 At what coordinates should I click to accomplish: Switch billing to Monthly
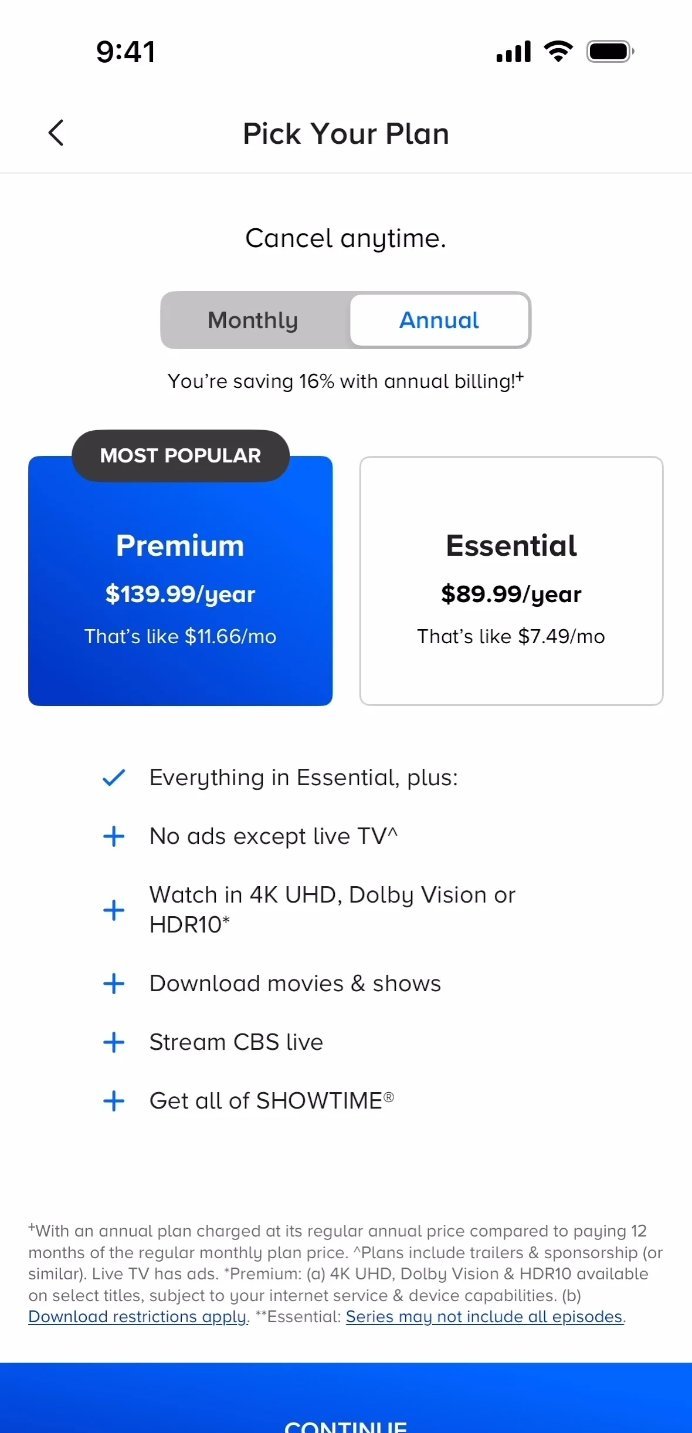[253, 321]
